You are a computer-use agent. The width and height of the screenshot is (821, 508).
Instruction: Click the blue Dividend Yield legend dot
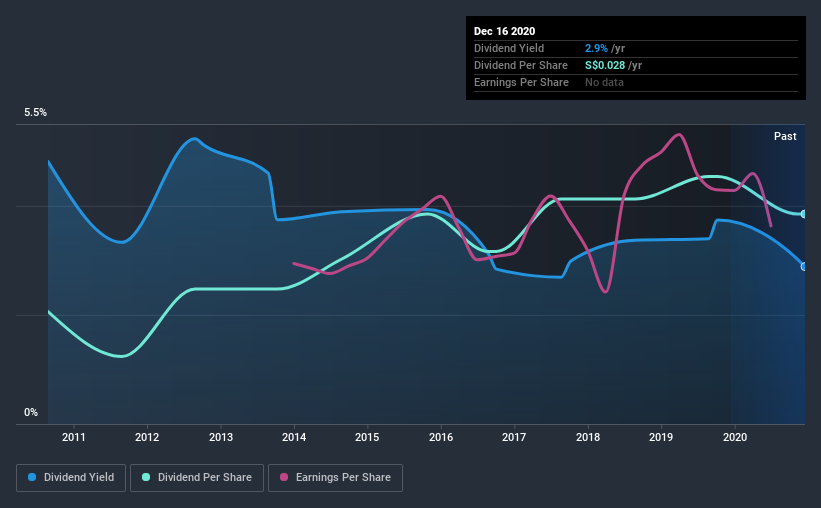(32, 477)
